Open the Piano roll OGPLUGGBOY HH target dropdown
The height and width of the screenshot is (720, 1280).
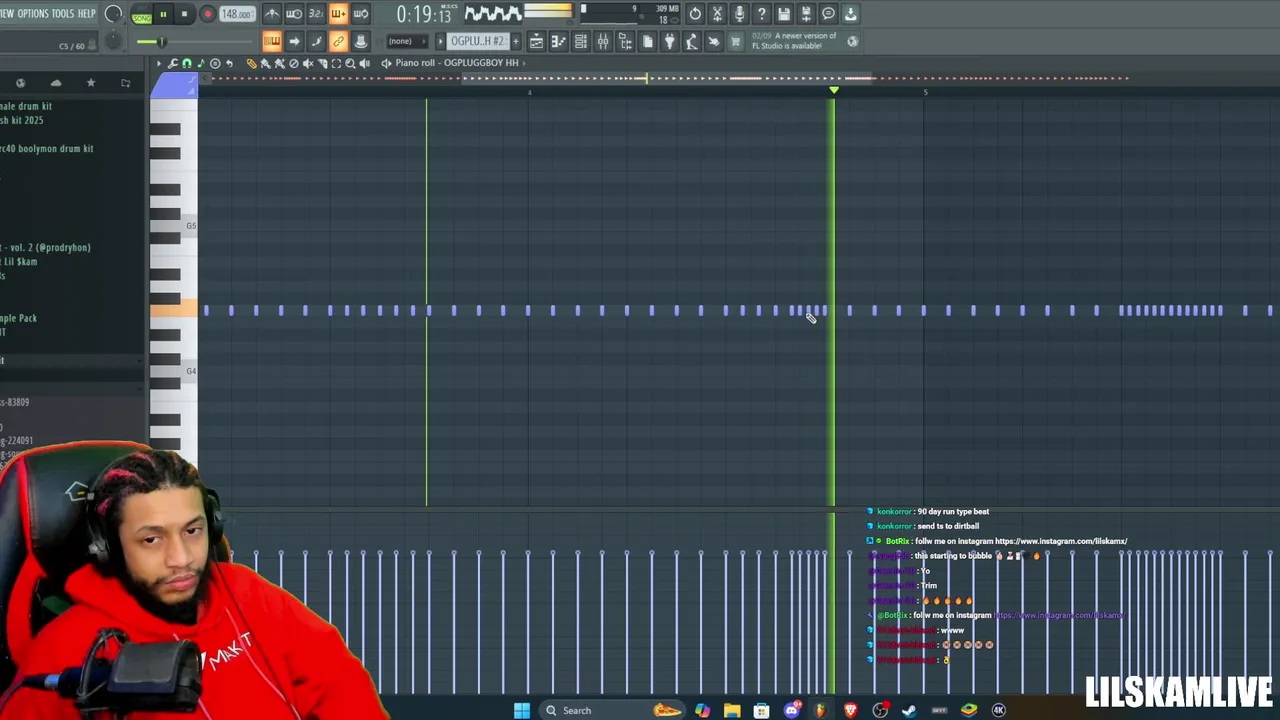click(x=459, y=63)
